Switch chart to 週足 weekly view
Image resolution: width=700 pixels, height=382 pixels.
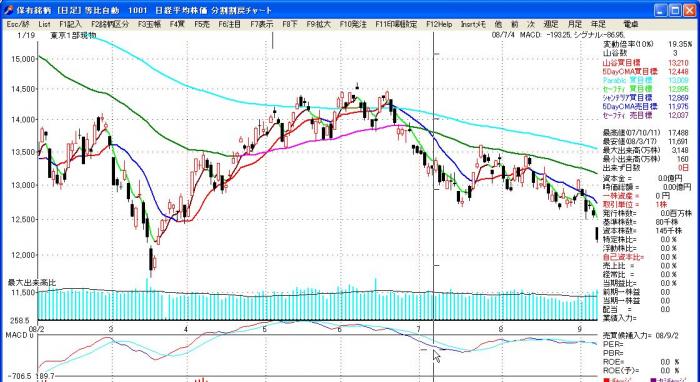550,25
